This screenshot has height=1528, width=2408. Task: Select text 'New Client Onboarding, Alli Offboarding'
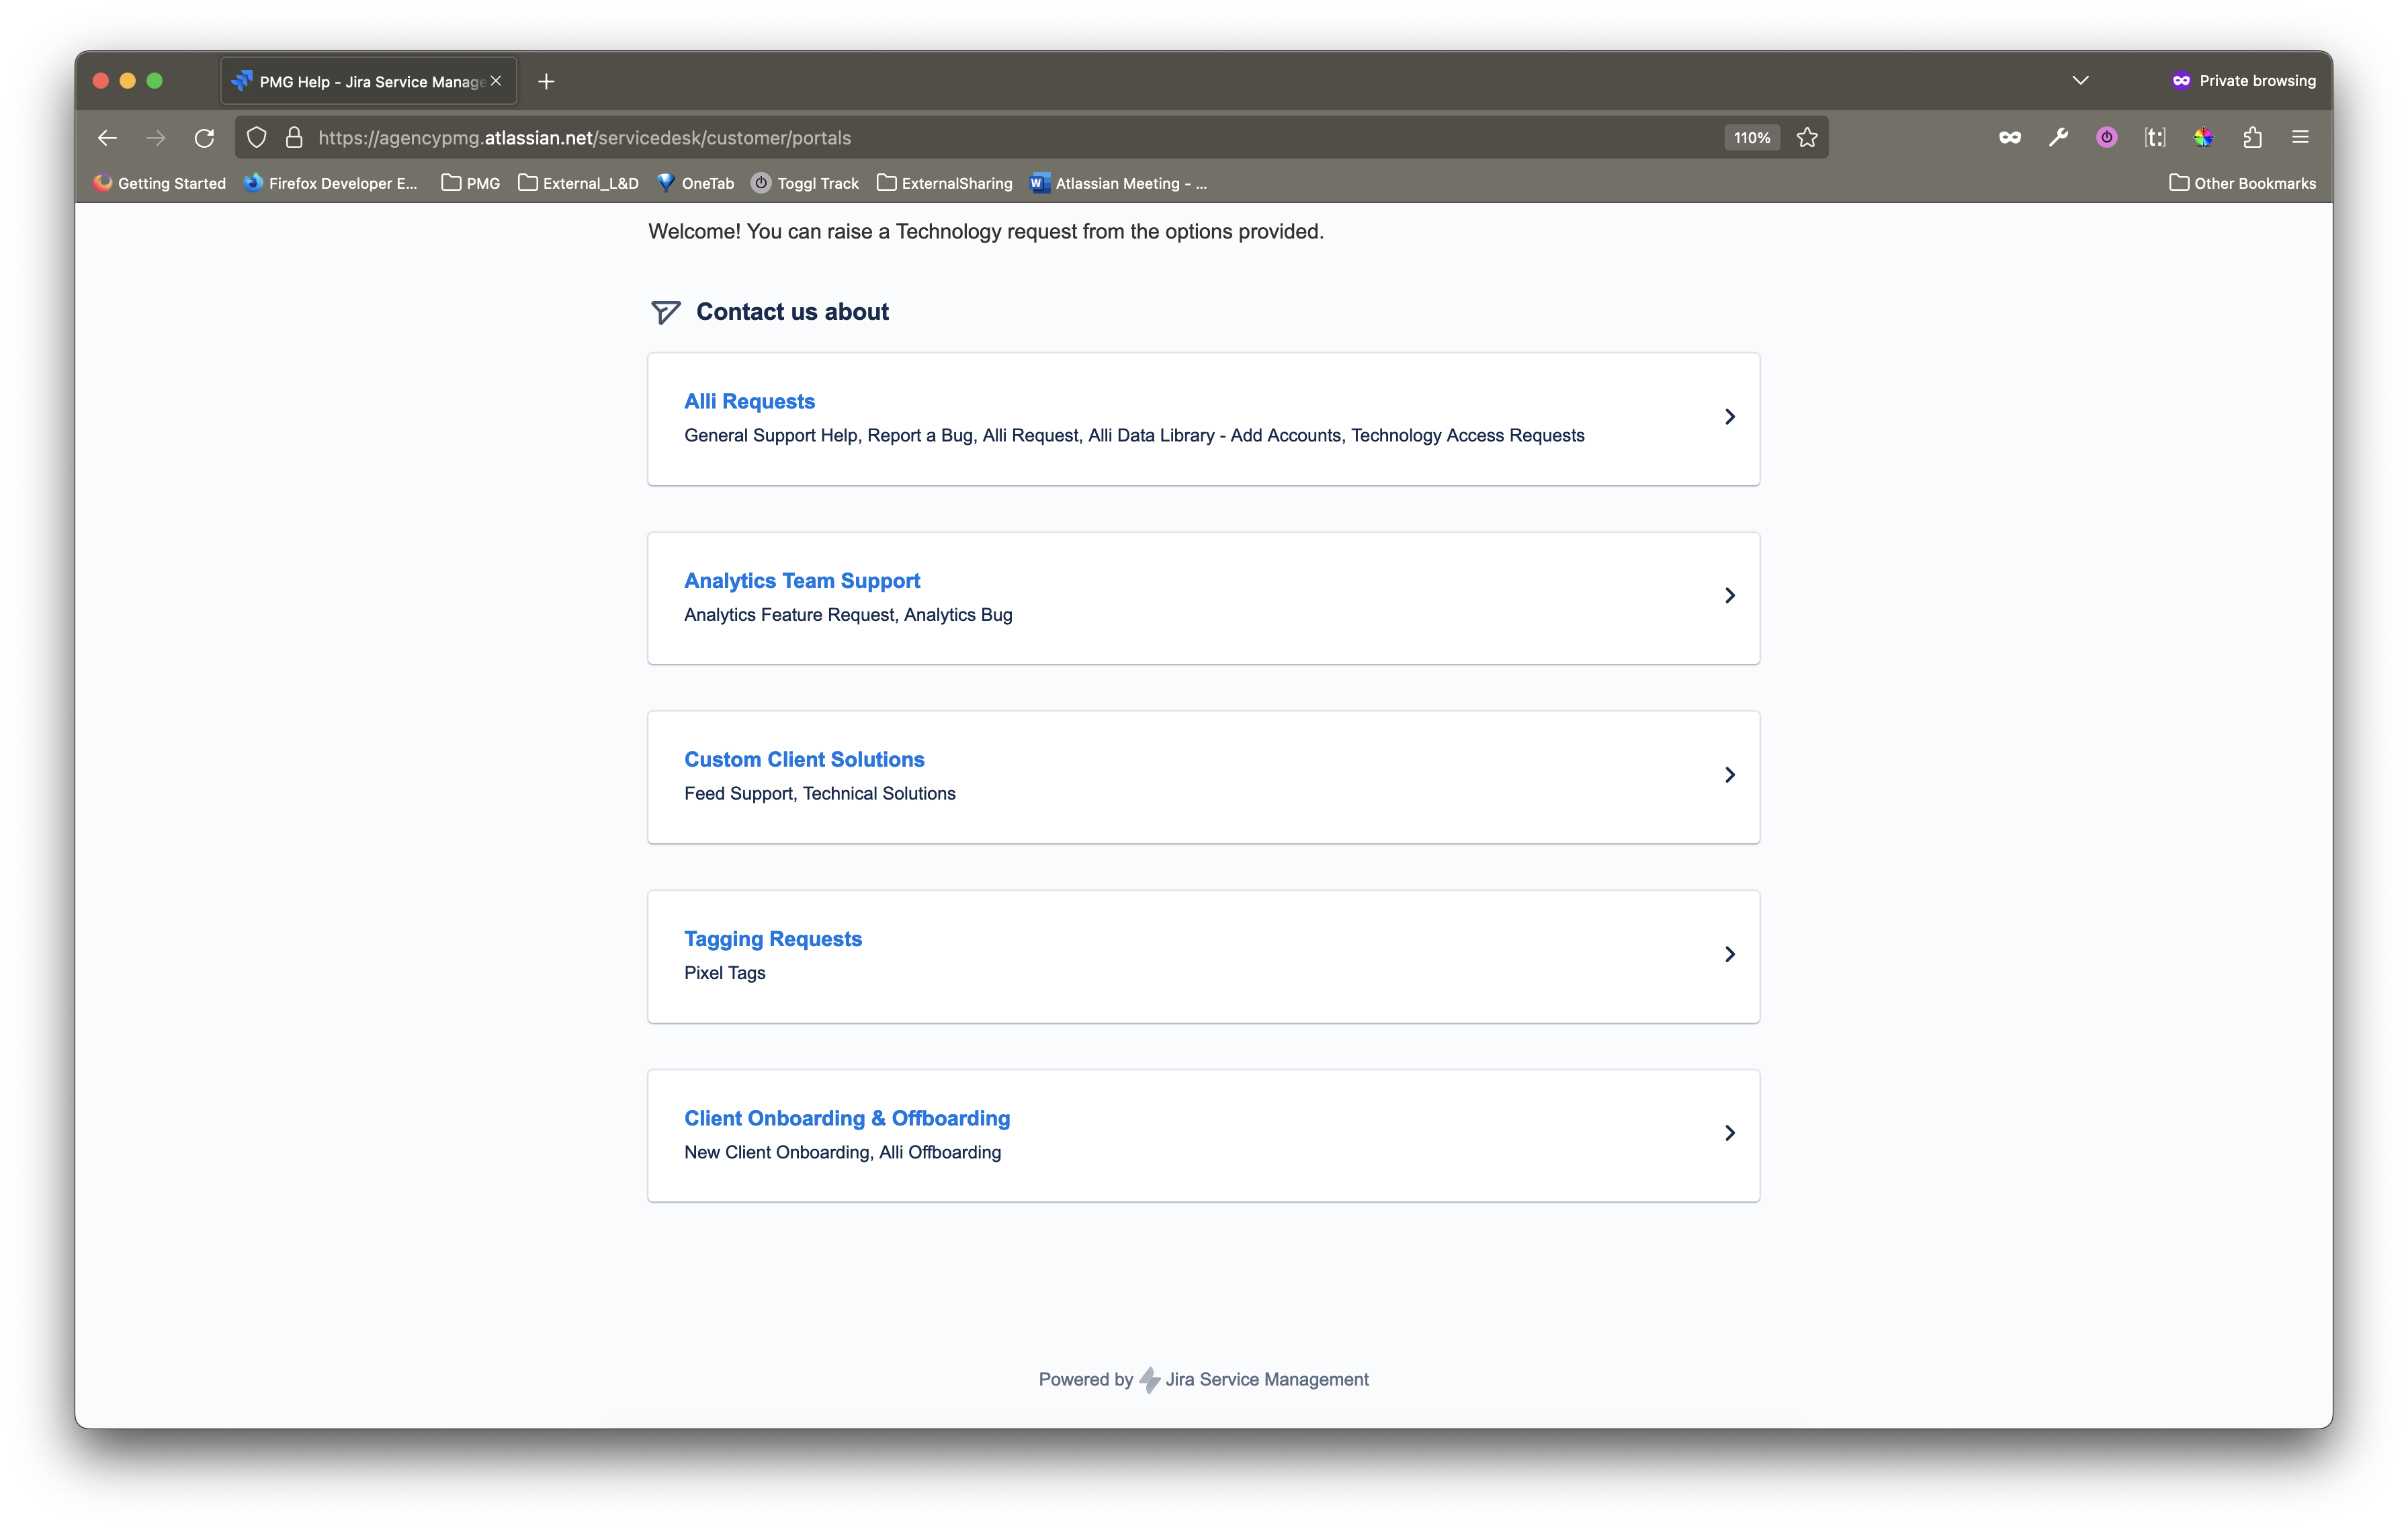coord(842,1152)
